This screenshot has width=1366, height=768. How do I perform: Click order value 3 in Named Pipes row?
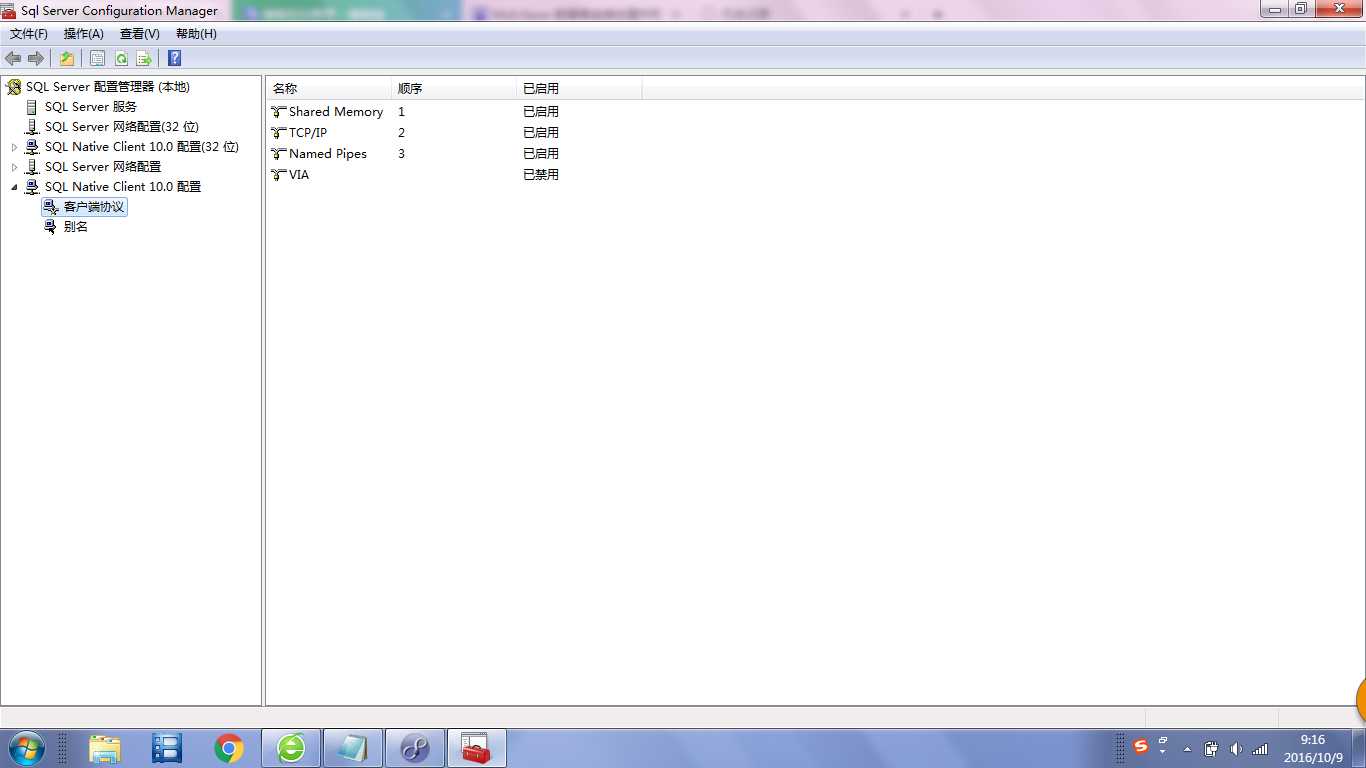pos(401,154)
